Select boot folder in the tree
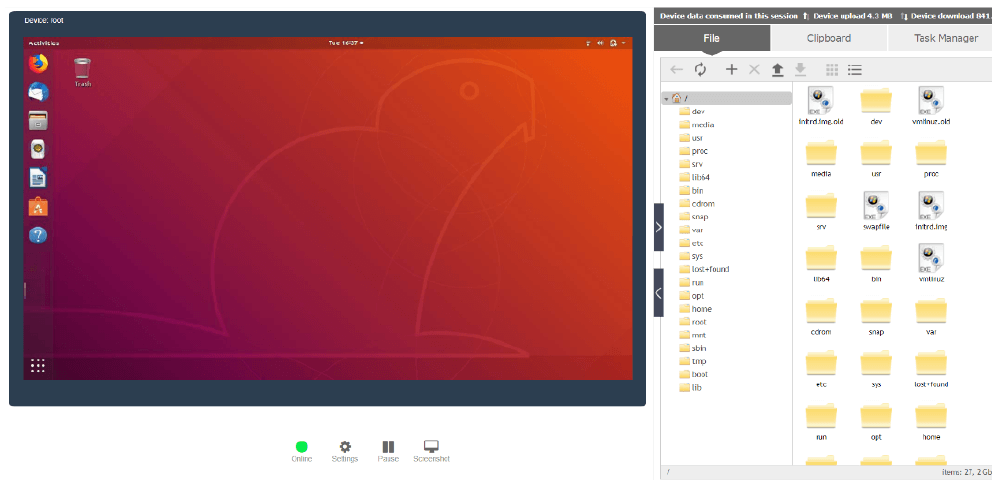 pyautogui.click(x=693, y=374)
